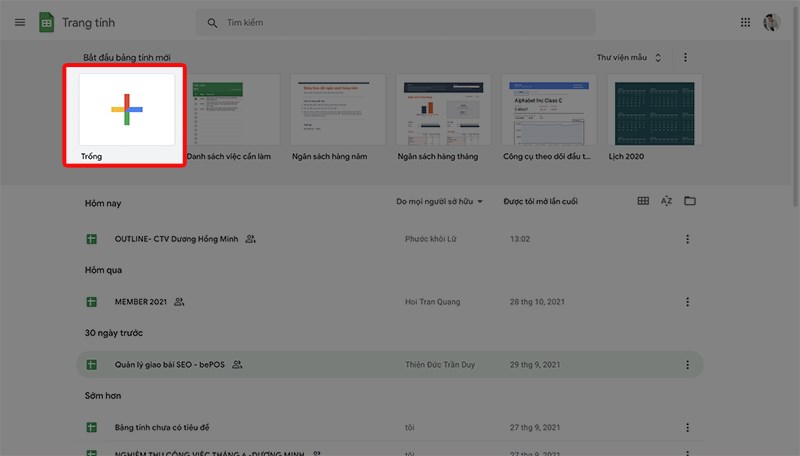This screenshot has width=800, height=456.
Task: Open the main hamburger menu
Action: point(20,22)
